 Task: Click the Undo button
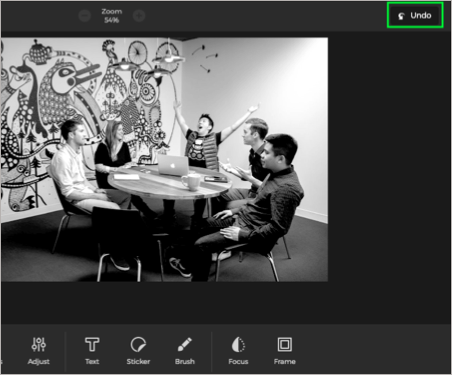[x=415, y=15]
